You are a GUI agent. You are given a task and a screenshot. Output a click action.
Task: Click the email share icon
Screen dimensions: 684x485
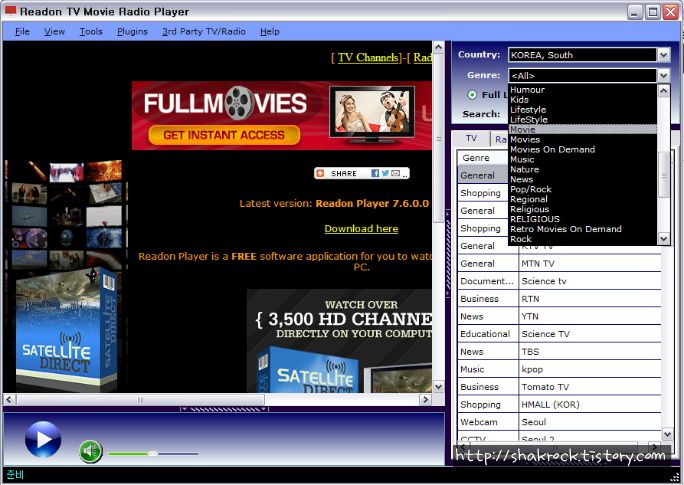tap(396, 173)
